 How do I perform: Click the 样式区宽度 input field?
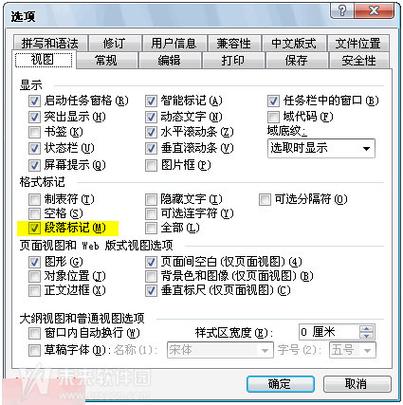pyautogui.click(x=329, y=332)
